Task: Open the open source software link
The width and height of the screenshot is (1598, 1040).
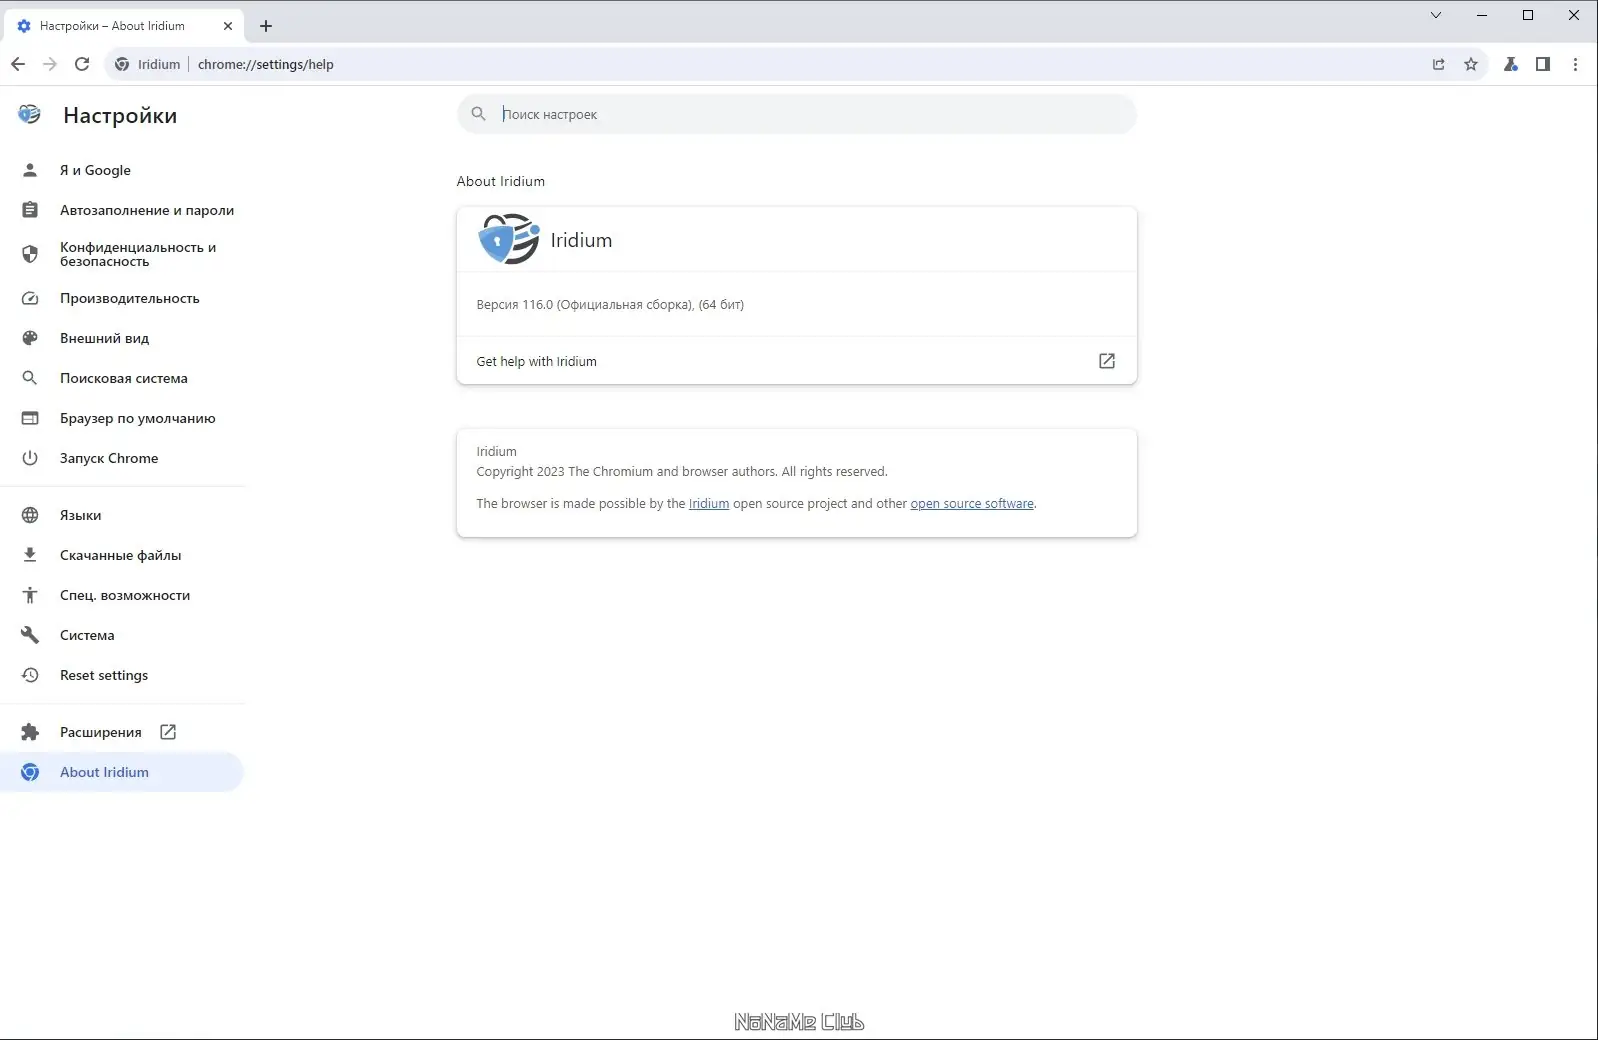Action: [972, 503]
